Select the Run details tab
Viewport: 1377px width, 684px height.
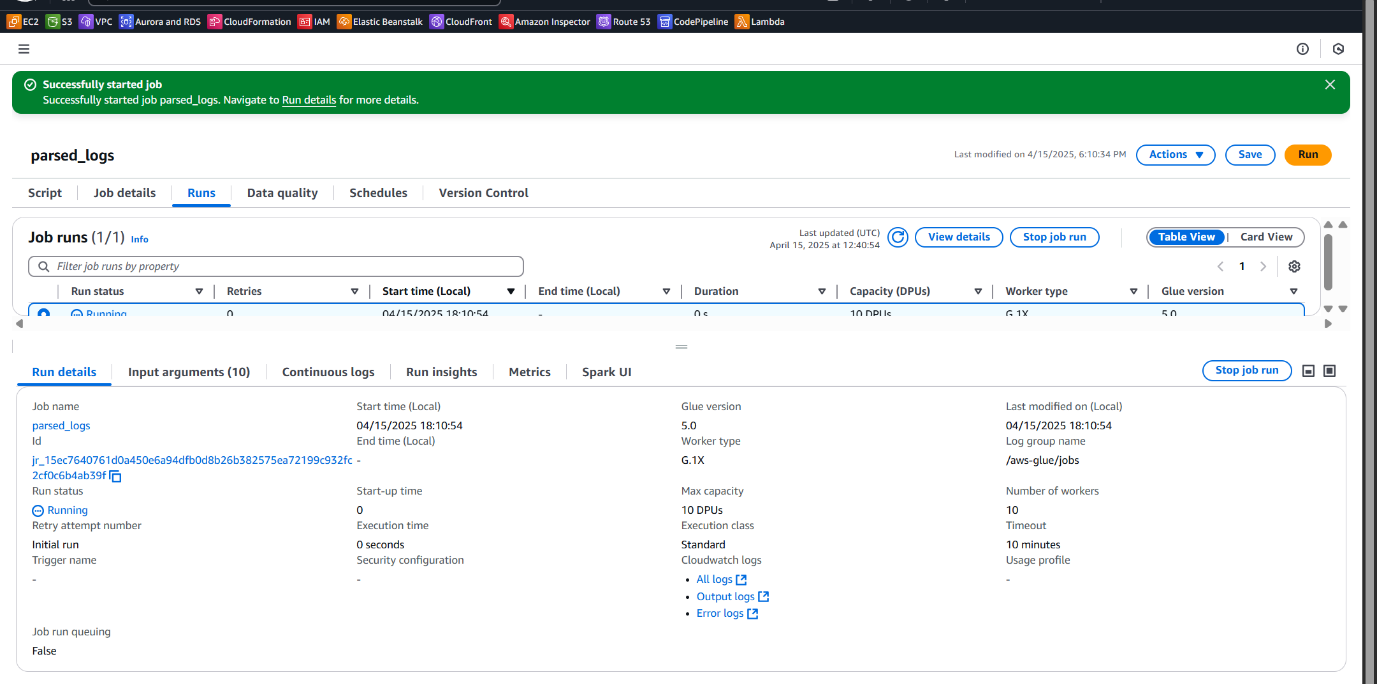[x=64, y=372]
